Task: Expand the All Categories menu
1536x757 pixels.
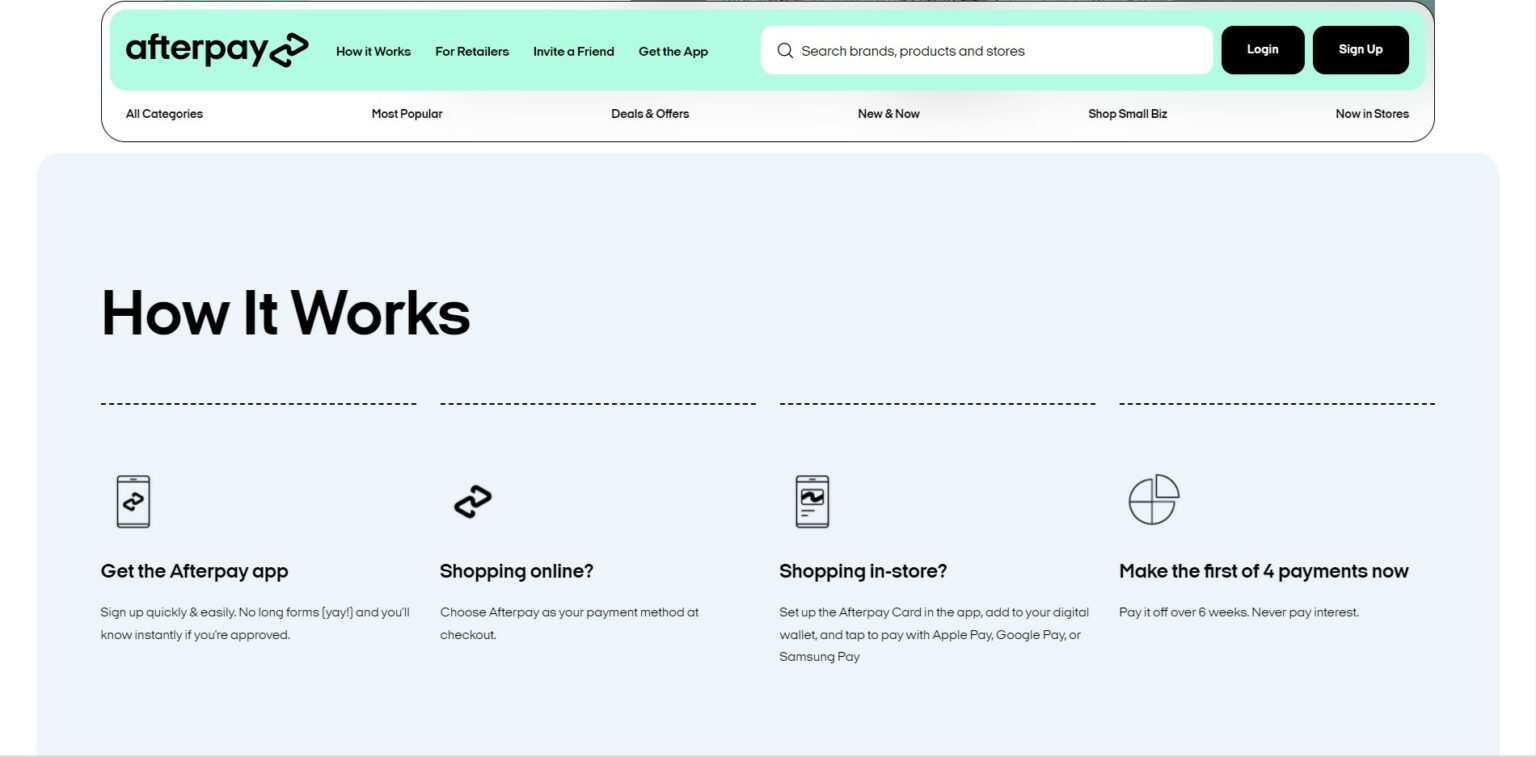Action: [x=164, y=114]
